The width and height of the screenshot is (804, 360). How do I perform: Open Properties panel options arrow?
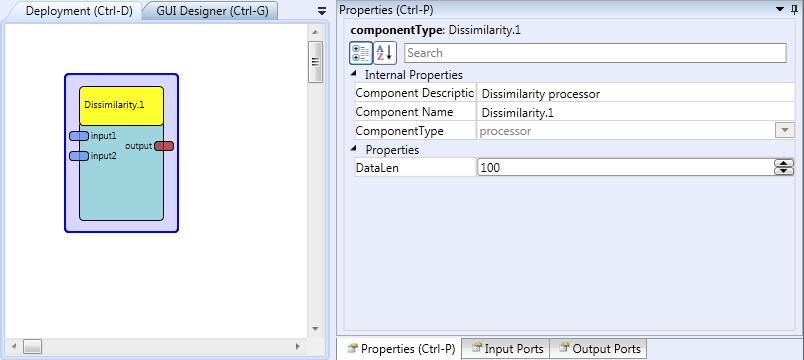pos(780,9)
